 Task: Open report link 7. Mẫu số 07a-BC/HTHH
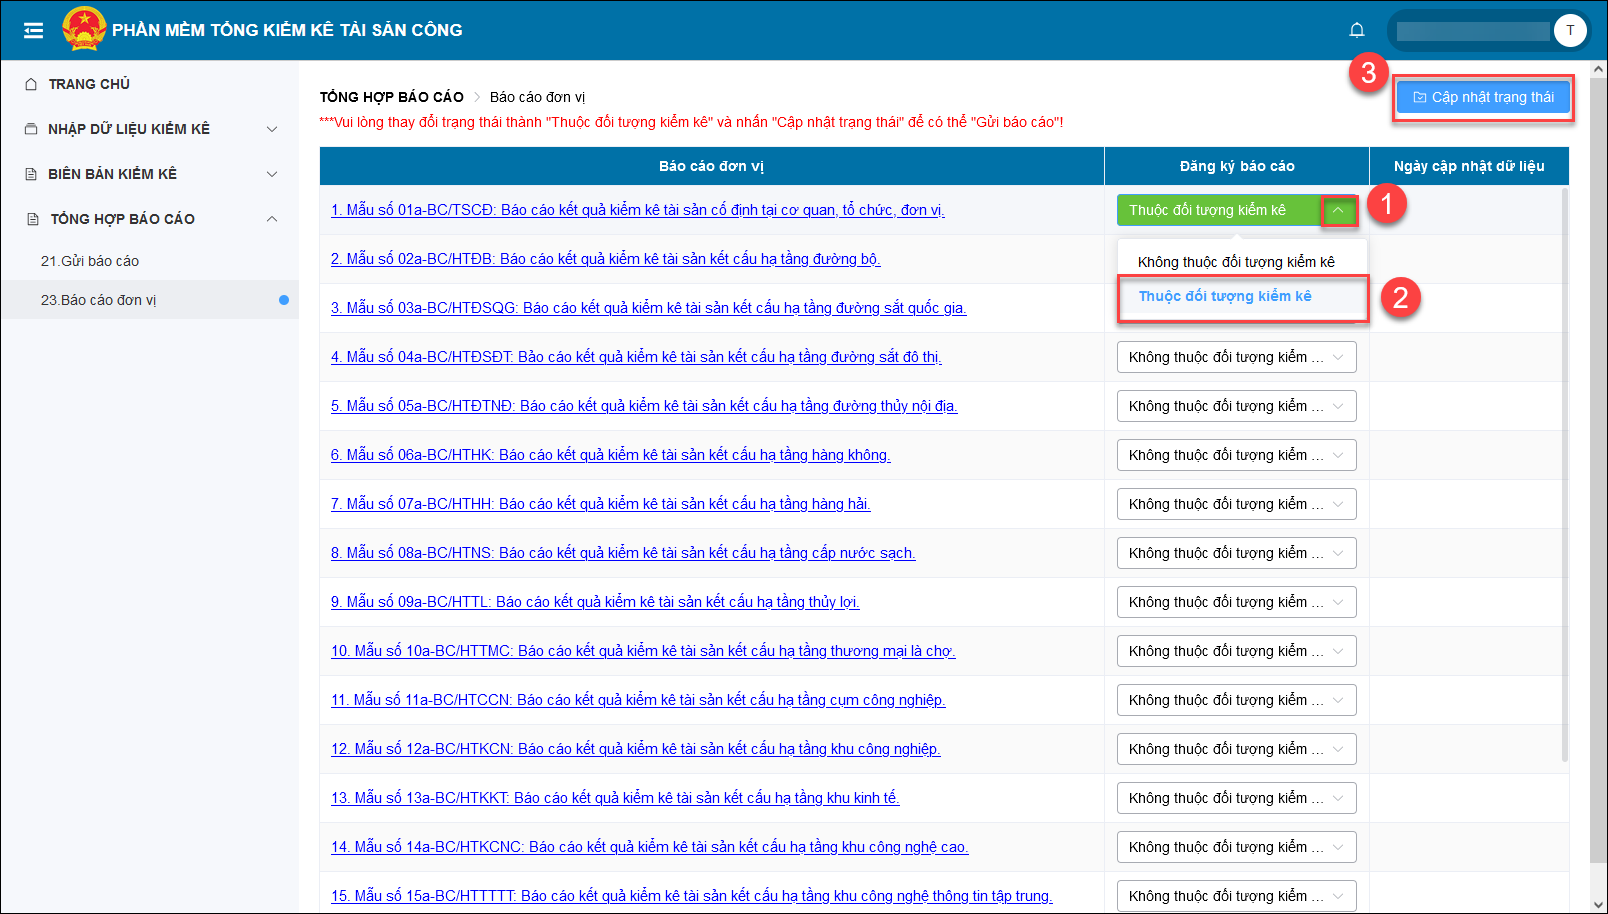click(x=600, y=504)
